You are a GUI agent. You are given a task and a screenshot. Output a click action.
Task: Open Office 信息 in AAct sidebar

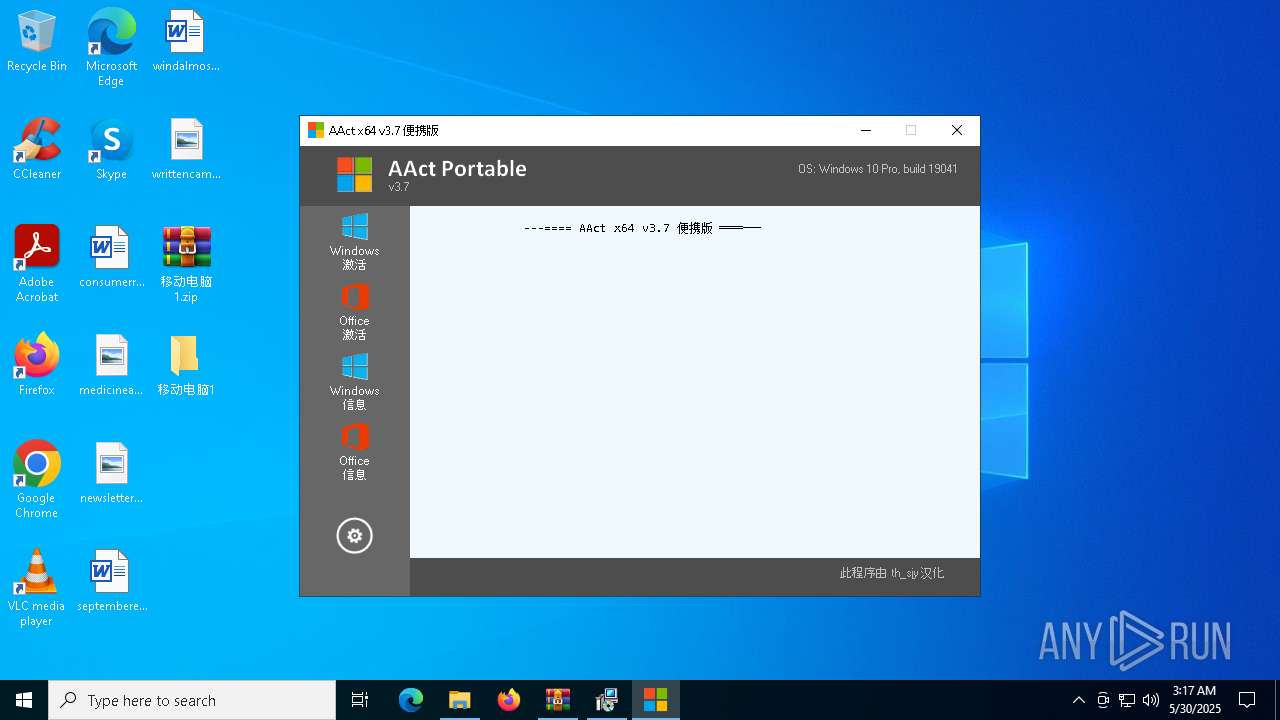(354, 451)
